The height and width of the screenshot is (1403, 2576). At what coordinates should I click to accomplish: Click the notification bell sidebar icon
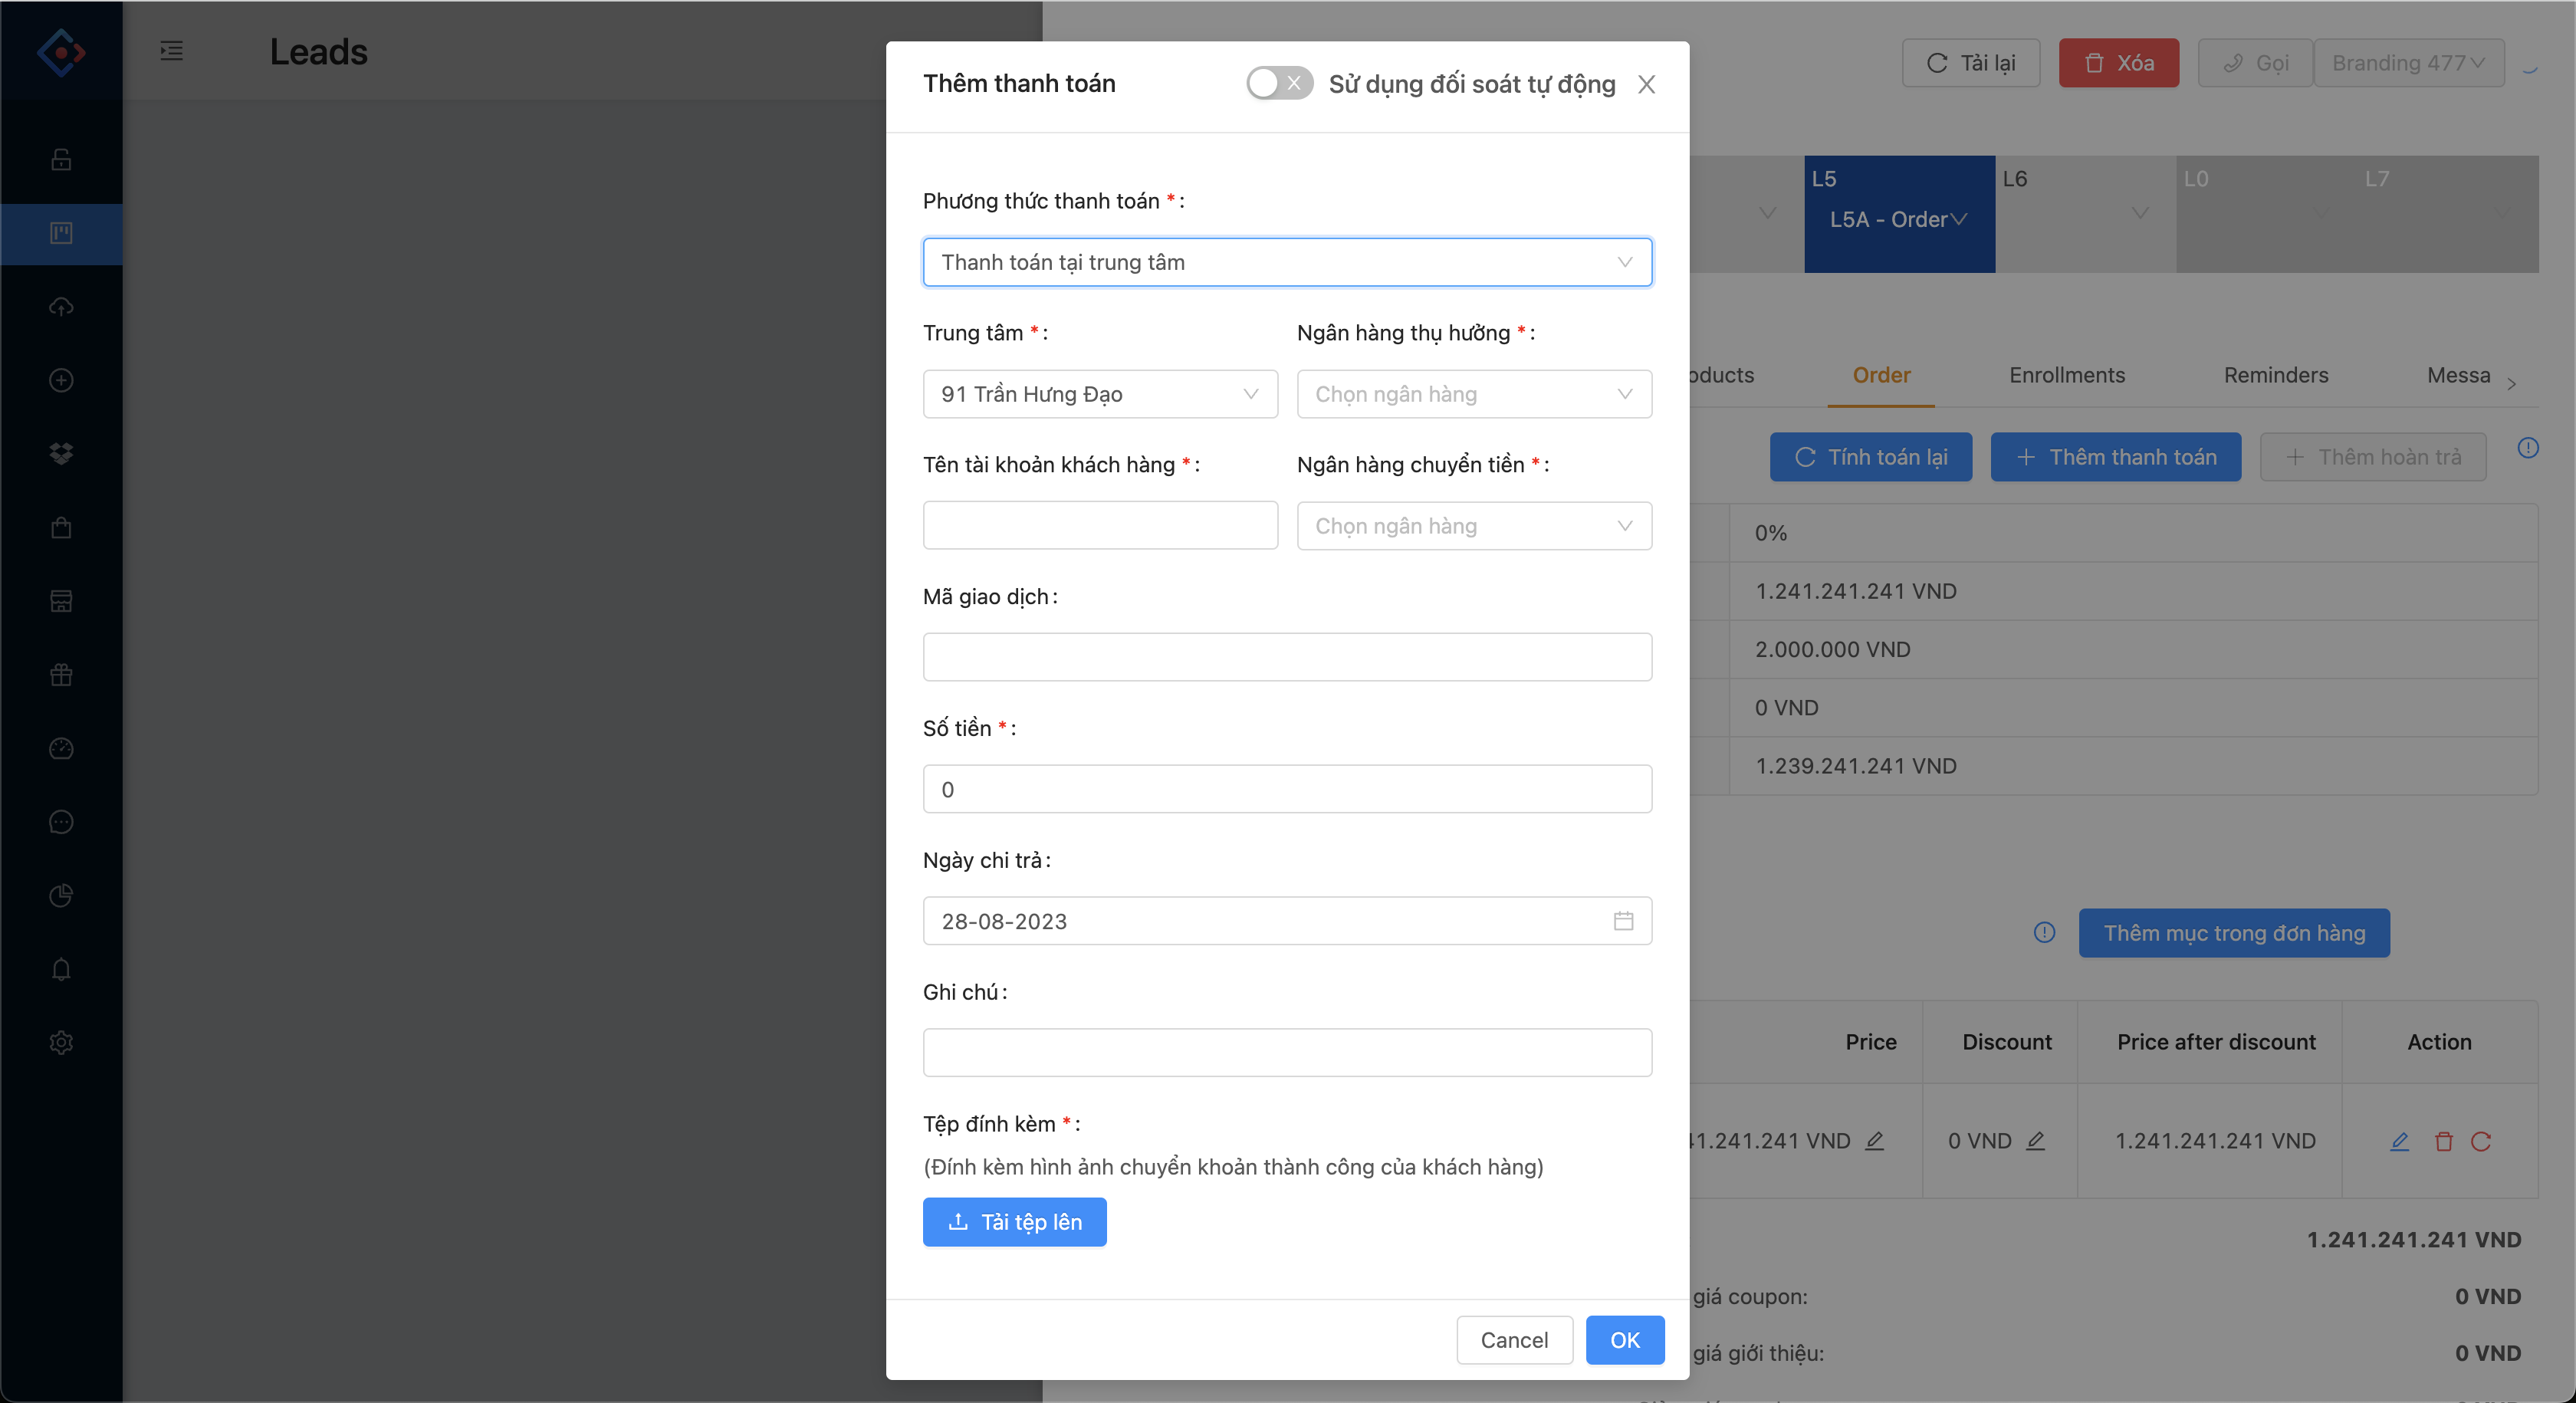61,969
